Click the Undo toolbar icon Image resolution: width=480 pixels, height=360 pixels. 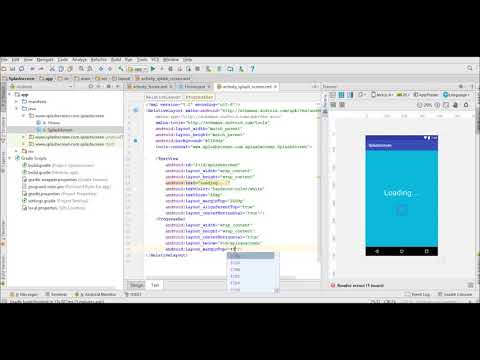pos(32,69)
